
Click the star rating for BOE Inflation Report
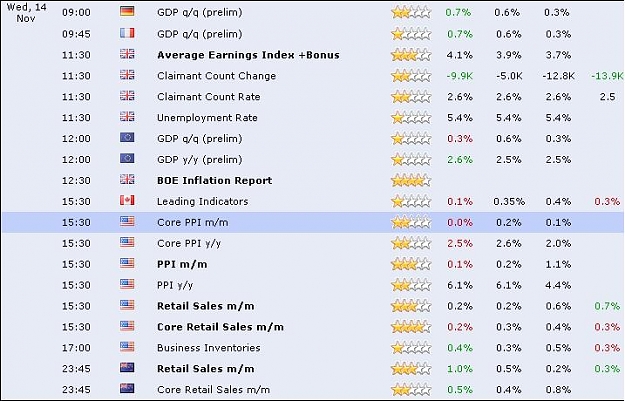click(x=411, y=181)
